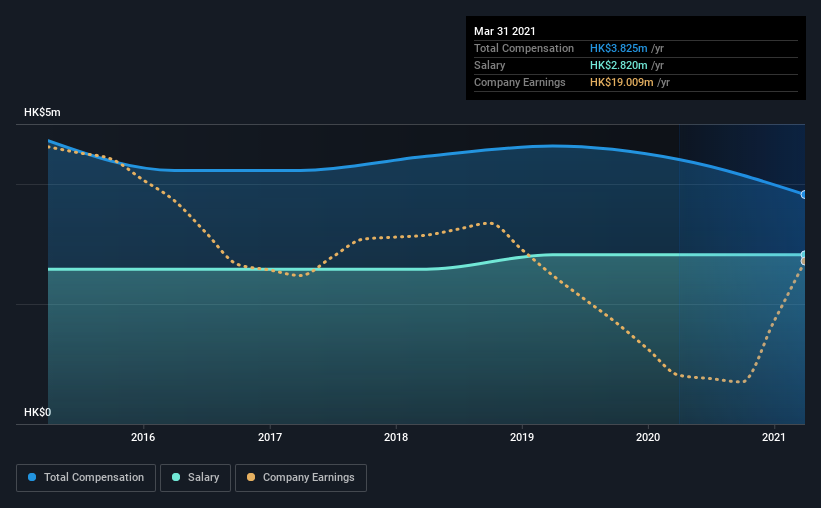This screenshot has height=508, width=821.
Task: Click the HK$5m y-axis label
Action: [42, 112]
